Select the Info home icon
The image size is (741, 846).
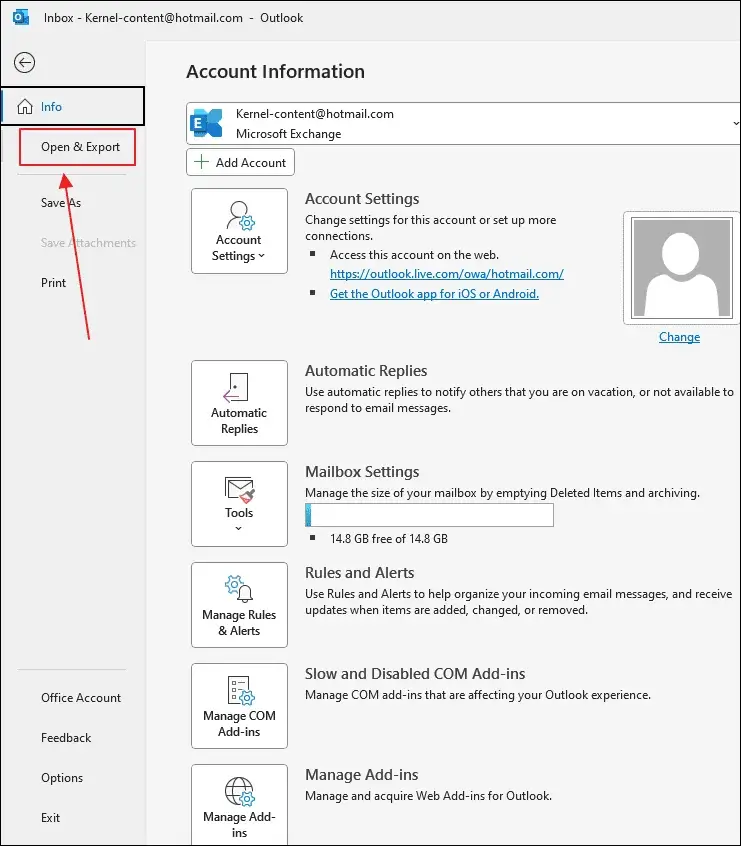[x=25, y=107]
